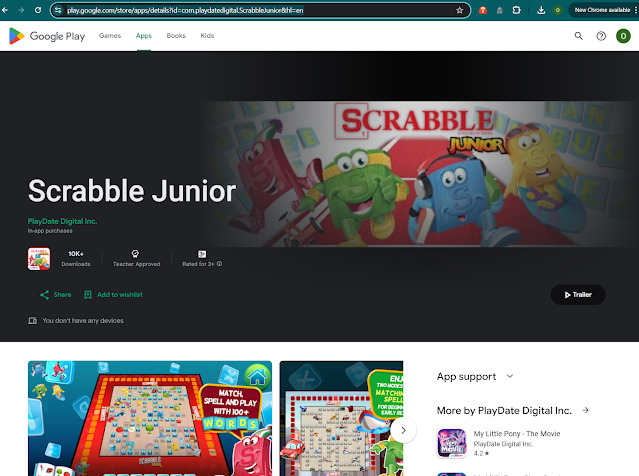Click the 10K+ Downloads text
The image size is (639, 476).
coord(76,258)
